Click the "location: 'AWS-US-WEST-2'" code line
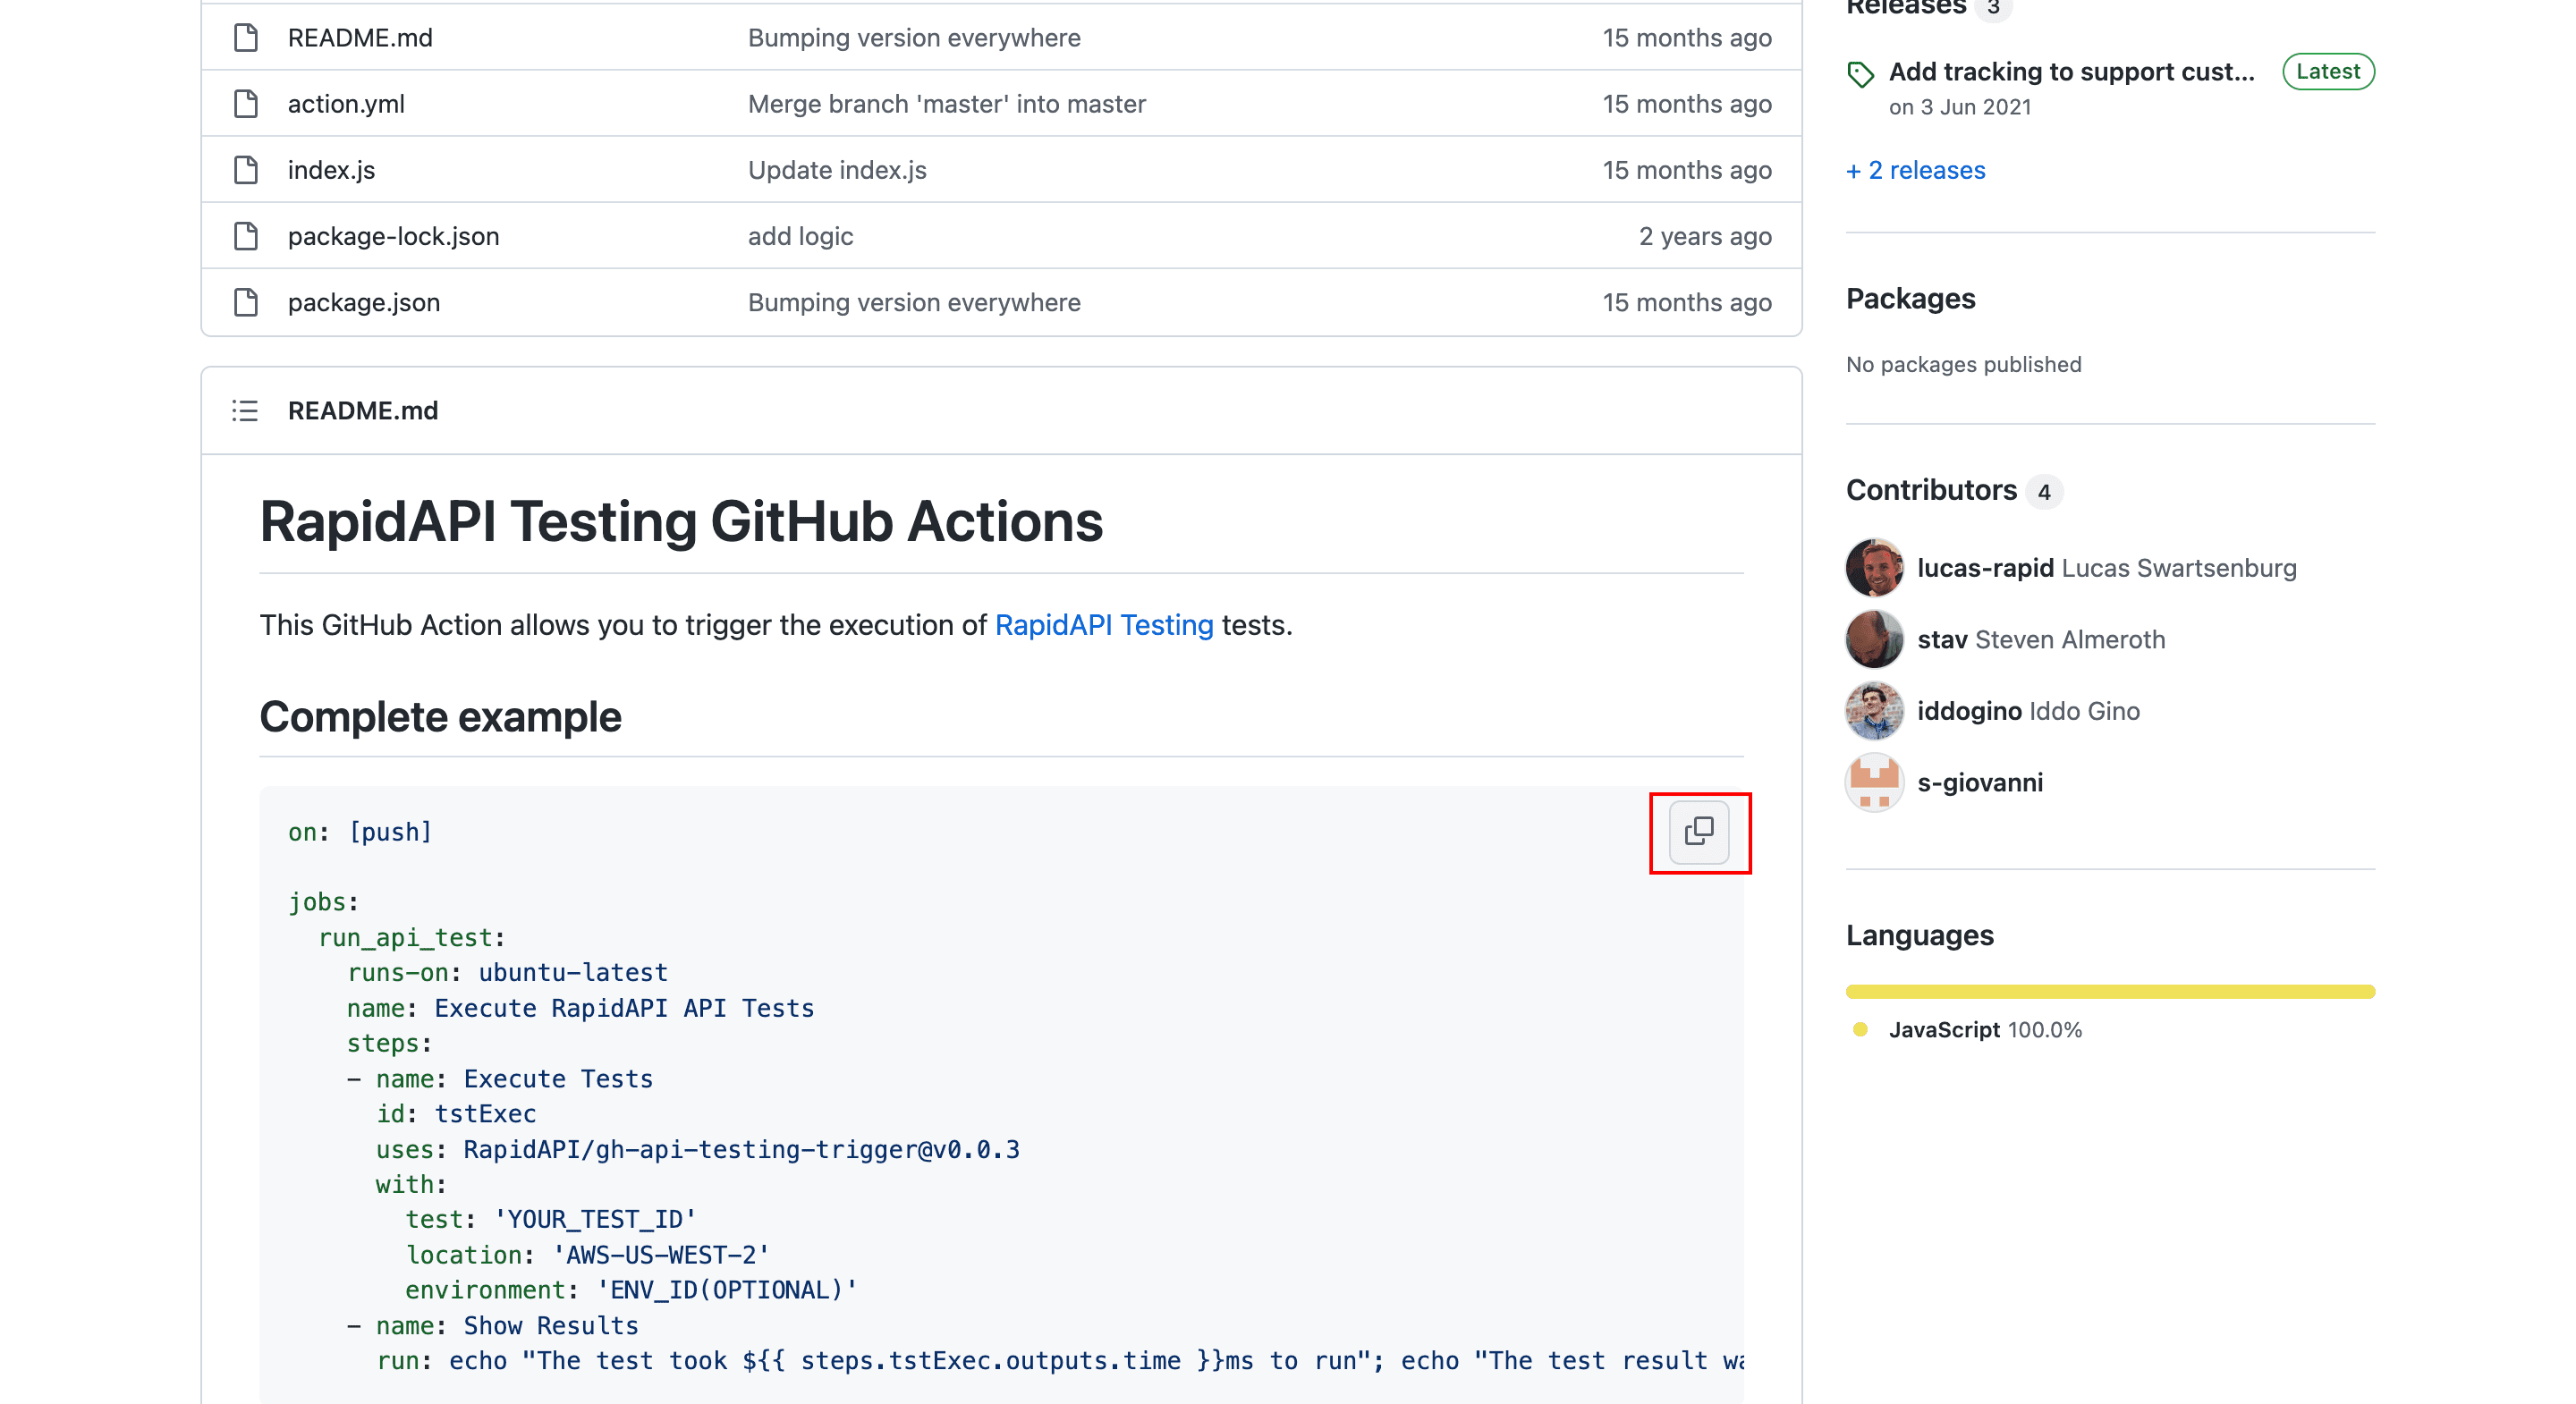This screenshot has height=1404, width=2576. [x=587, y=1255]
